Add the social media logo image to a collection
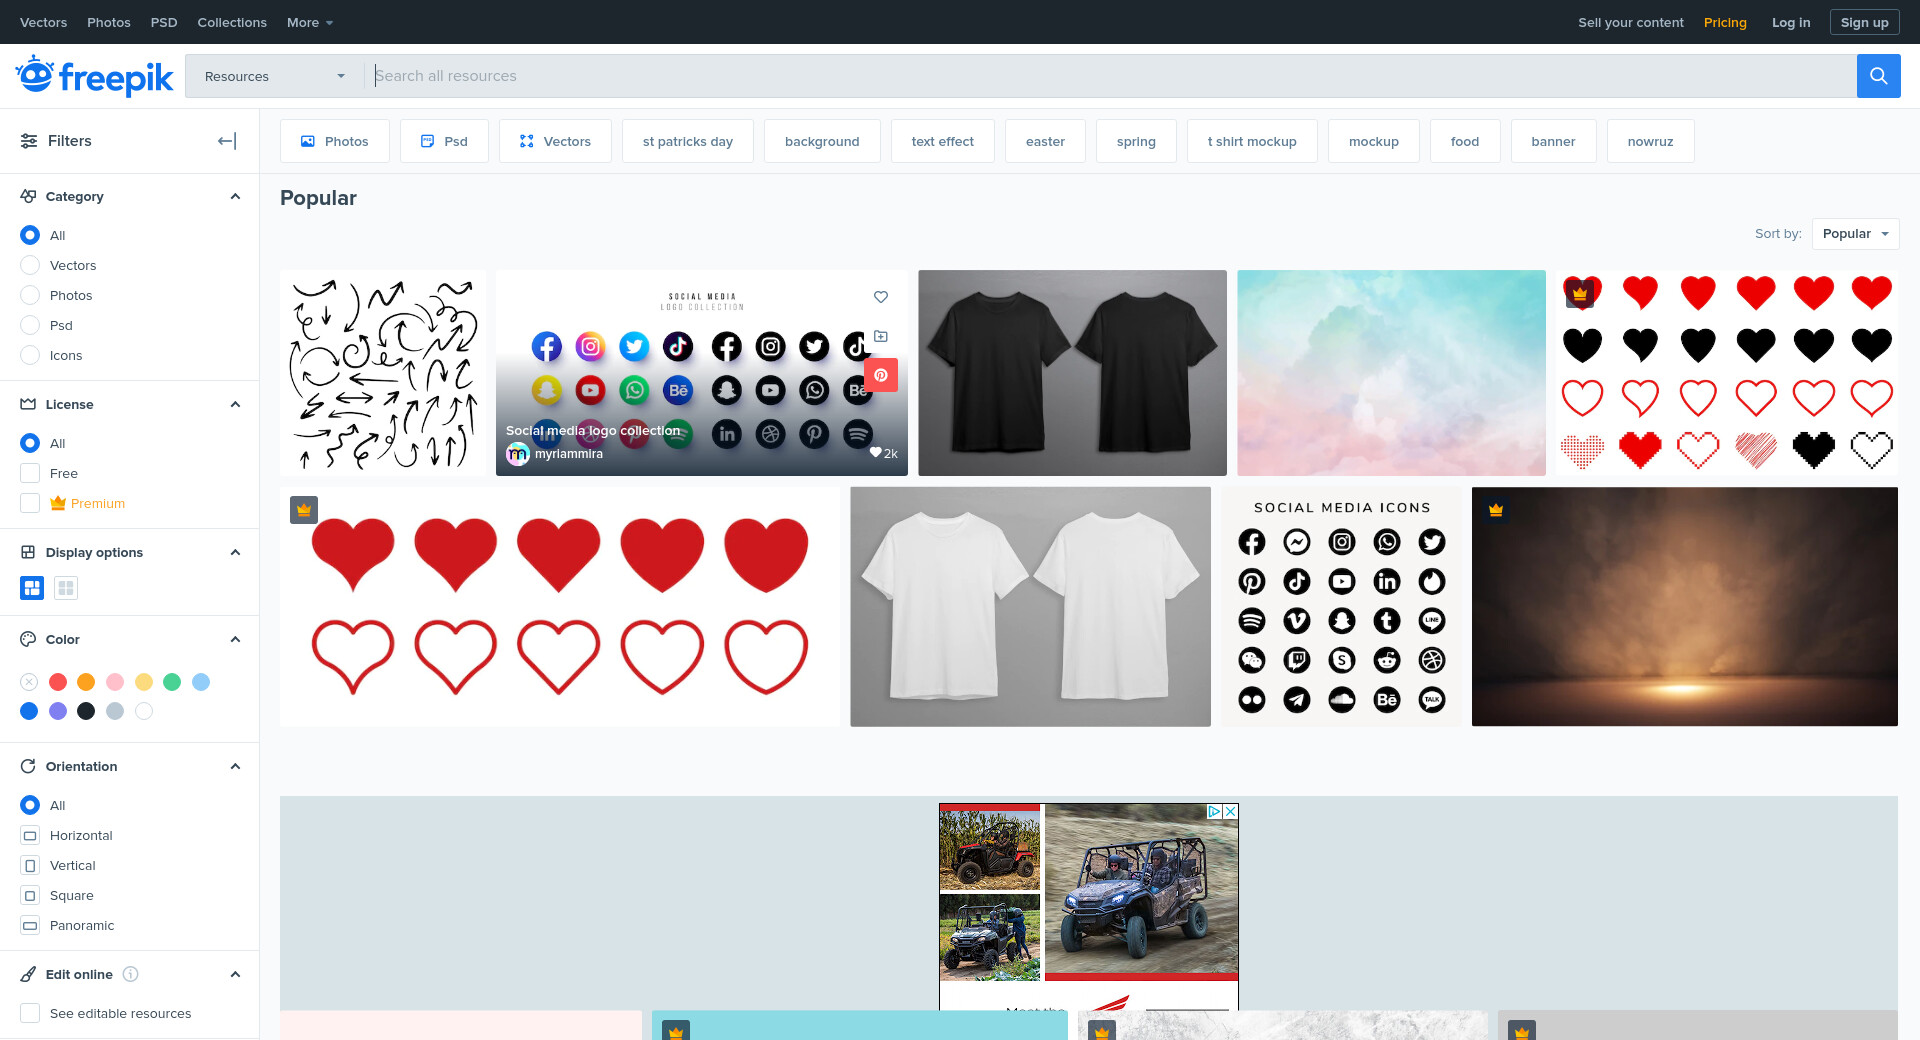 tap(881, 337)
